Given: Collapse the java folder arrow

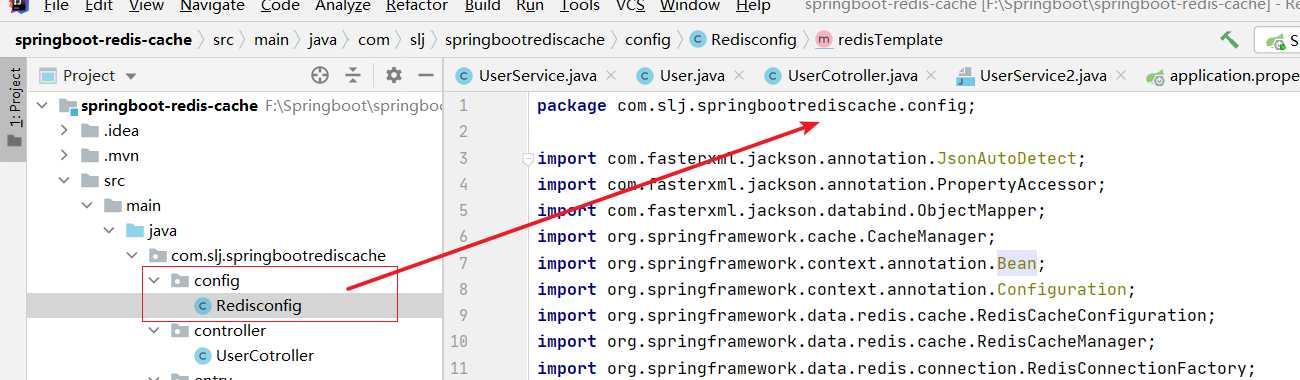Looking at the screenshot, I should click(109, 231).
